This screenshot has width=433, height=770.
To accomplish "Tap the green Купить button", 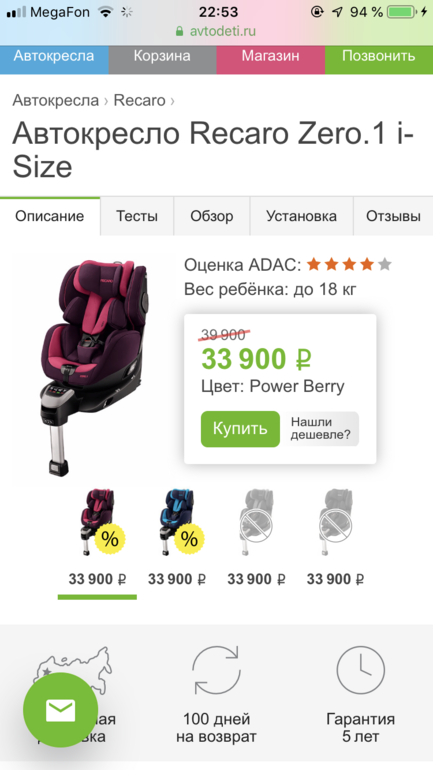I will pyautogui.click(x=240, y=429).
